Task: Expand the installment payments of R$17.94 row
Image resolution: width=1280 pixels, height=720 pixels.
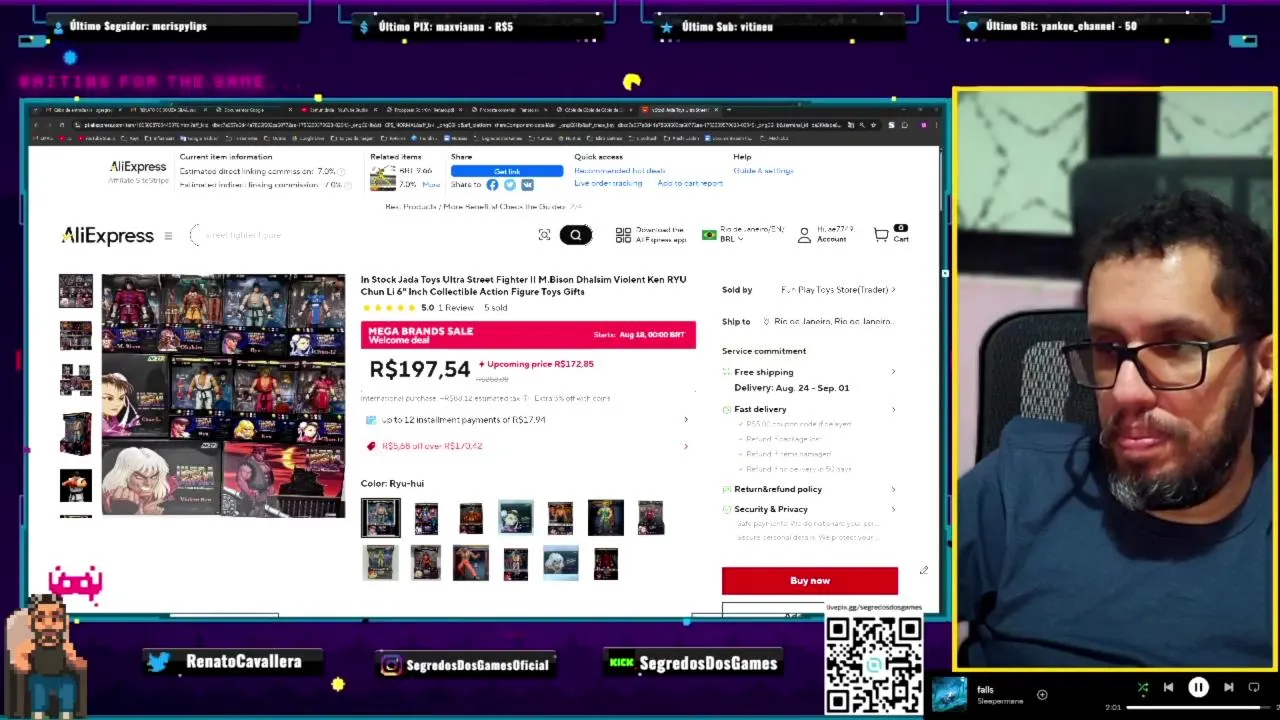Action: point(527,420)
